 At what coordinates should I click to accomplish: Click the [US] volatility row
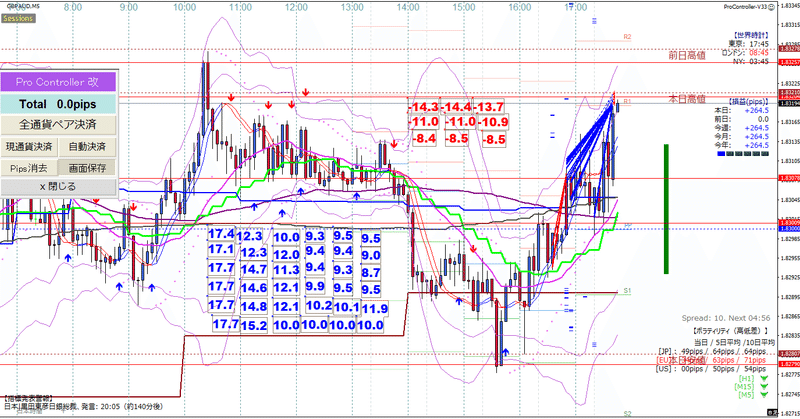711,368
